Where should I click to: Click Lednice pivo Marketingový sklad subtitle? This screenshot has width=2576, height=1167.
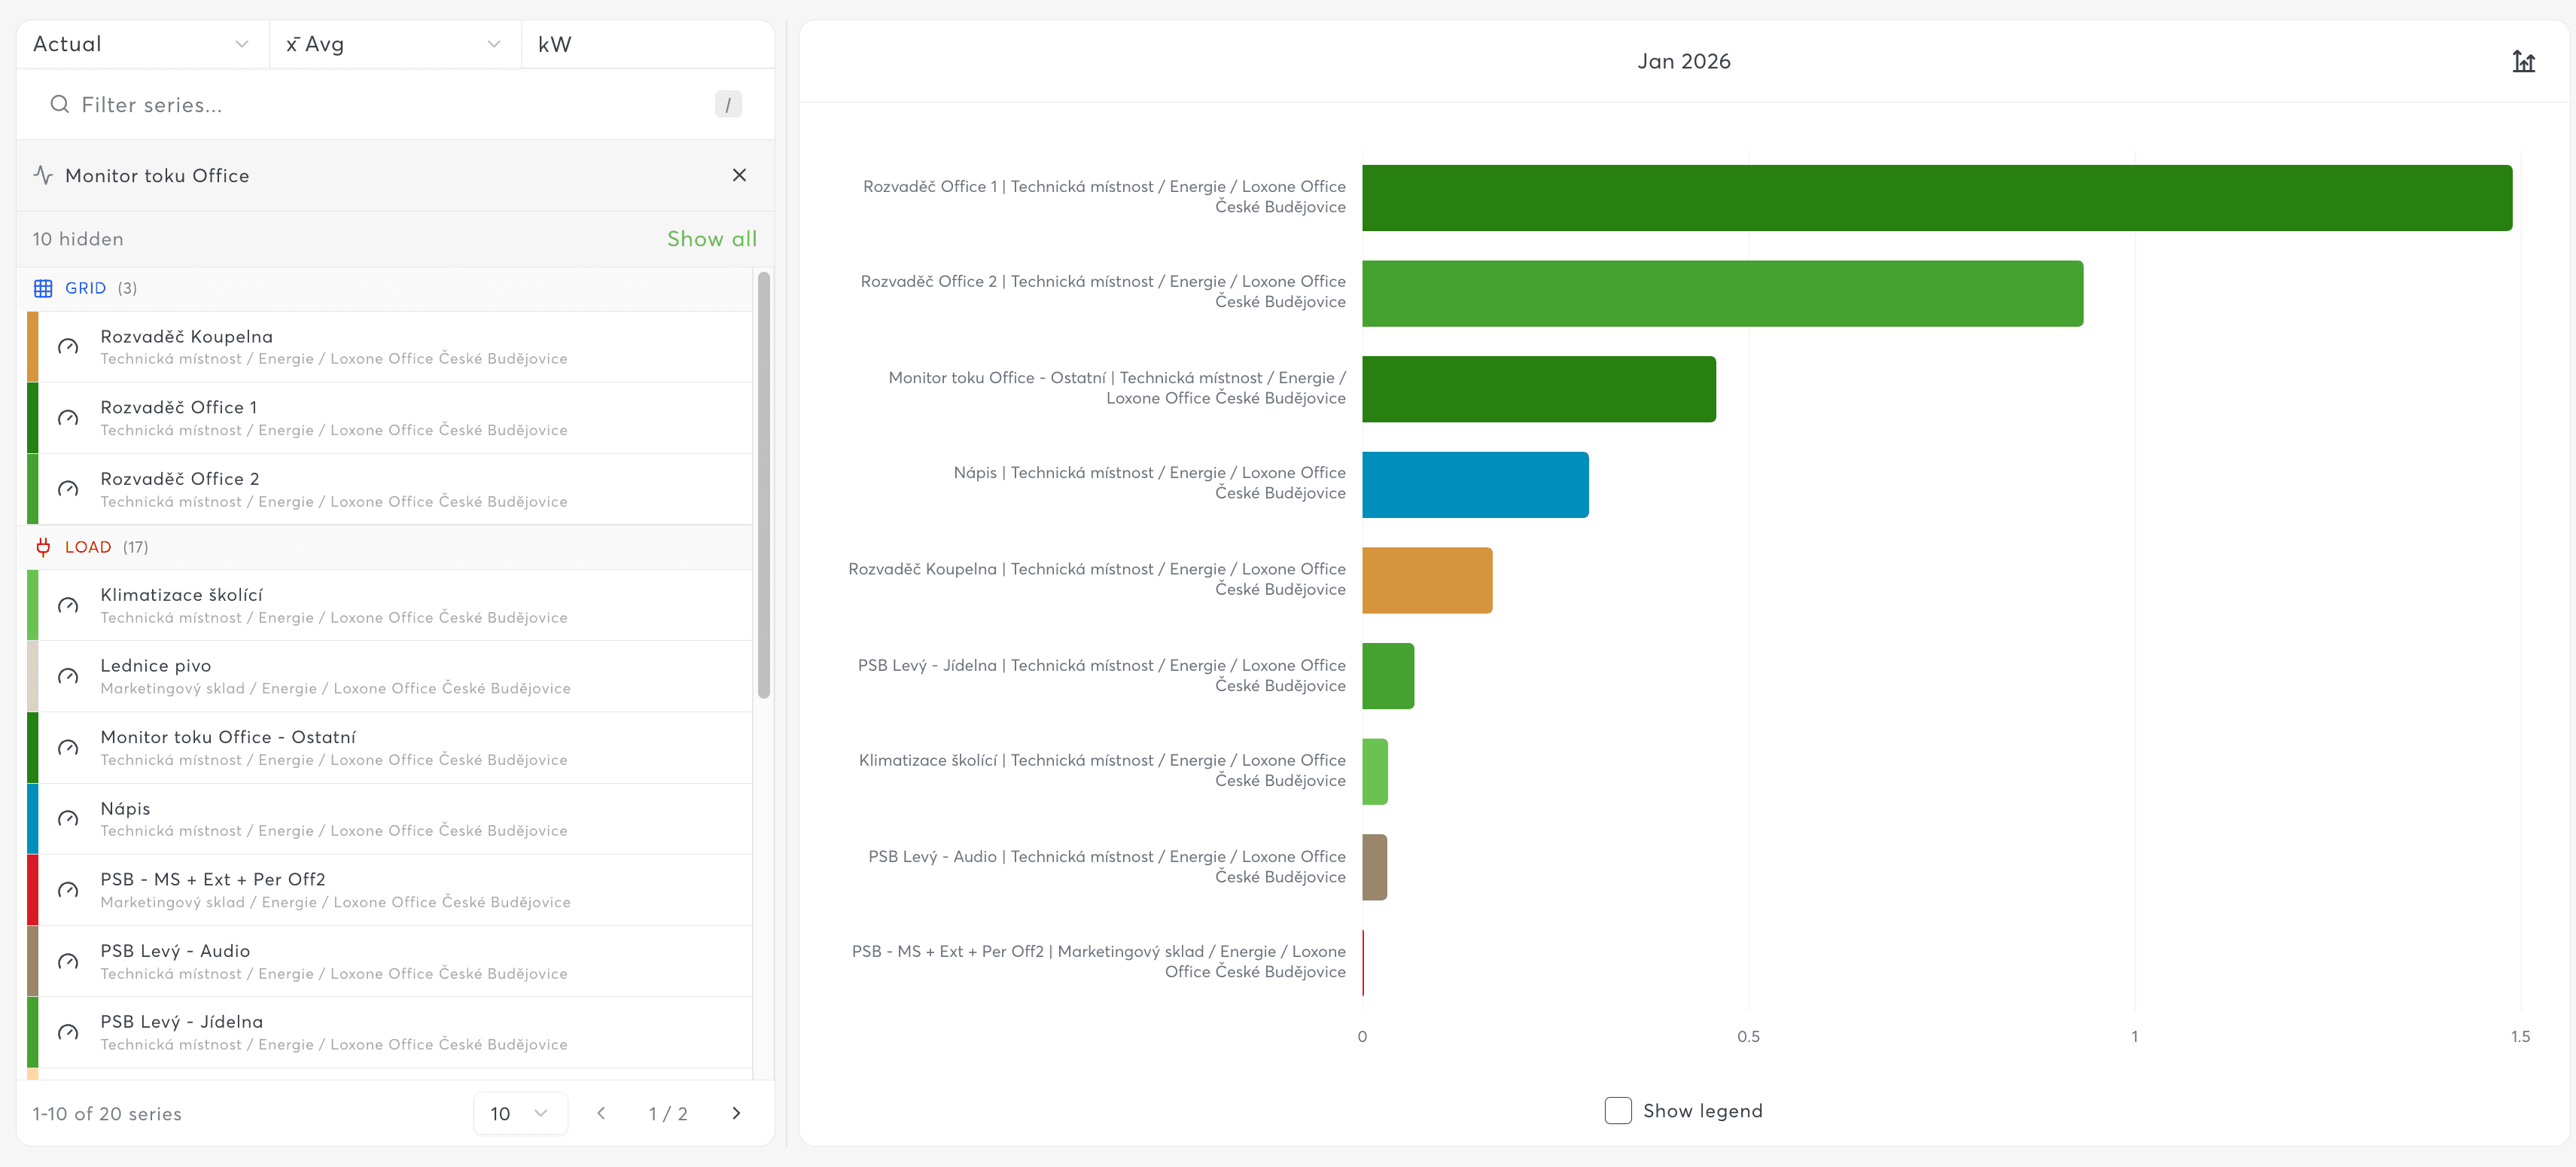click(x=335, y=688)
